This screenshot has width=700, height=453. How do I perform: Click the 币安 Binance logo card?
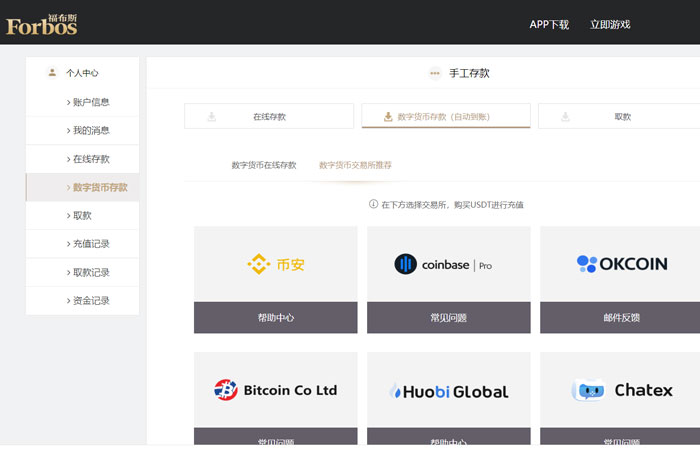click(275, 264)
